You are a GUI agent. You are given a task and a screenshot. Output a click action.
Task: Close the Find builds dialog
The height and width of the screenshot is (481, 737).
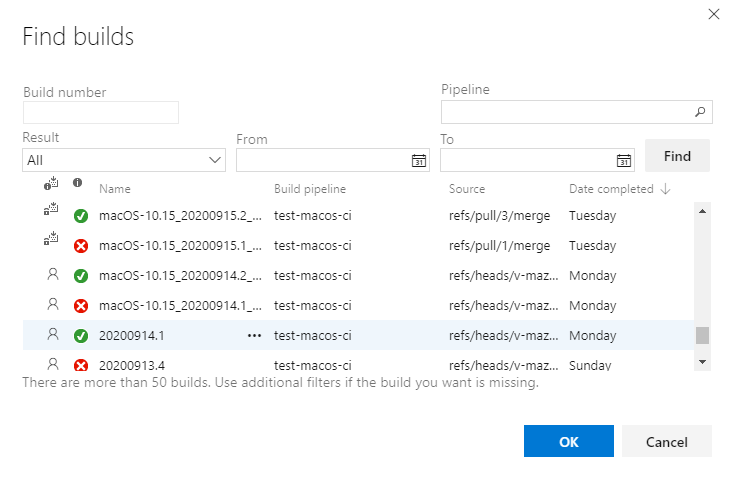[x=713, y=14]
